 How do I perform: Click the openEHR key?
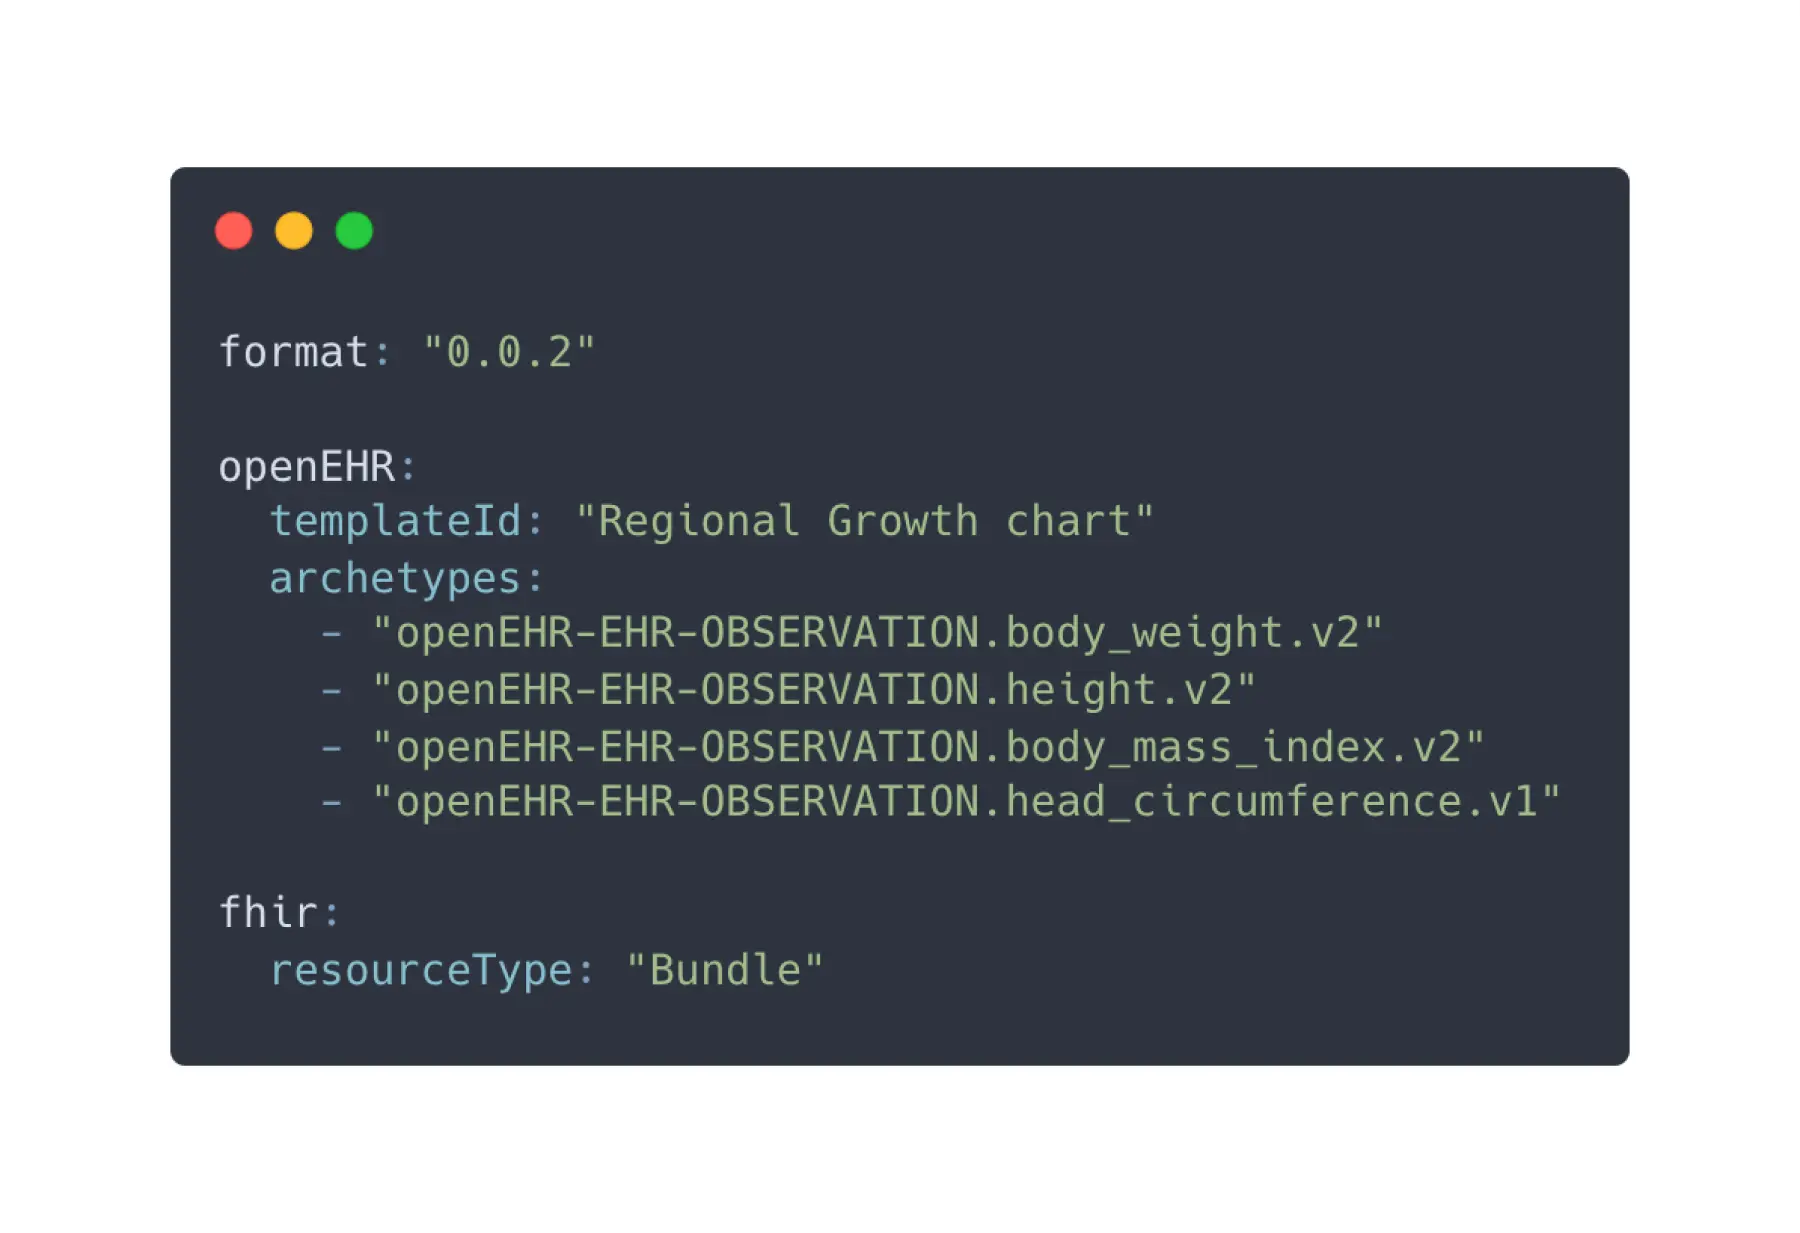coord(307,467)
